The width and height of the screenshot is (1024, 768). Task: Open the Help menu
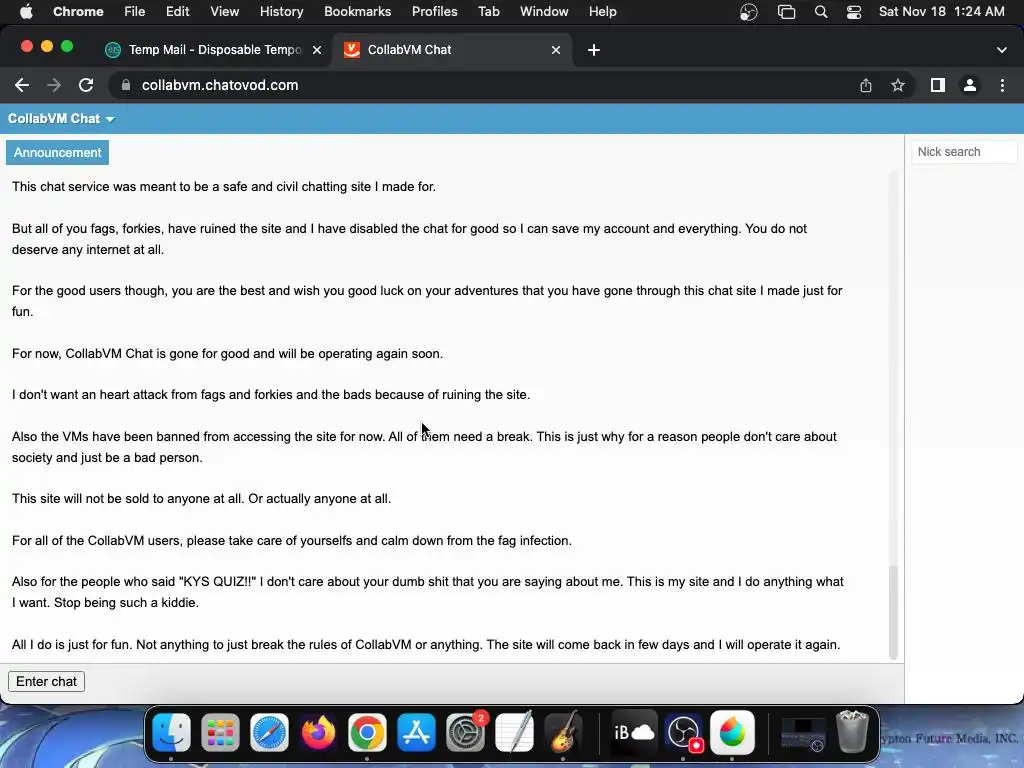click(x=602, y=11)
